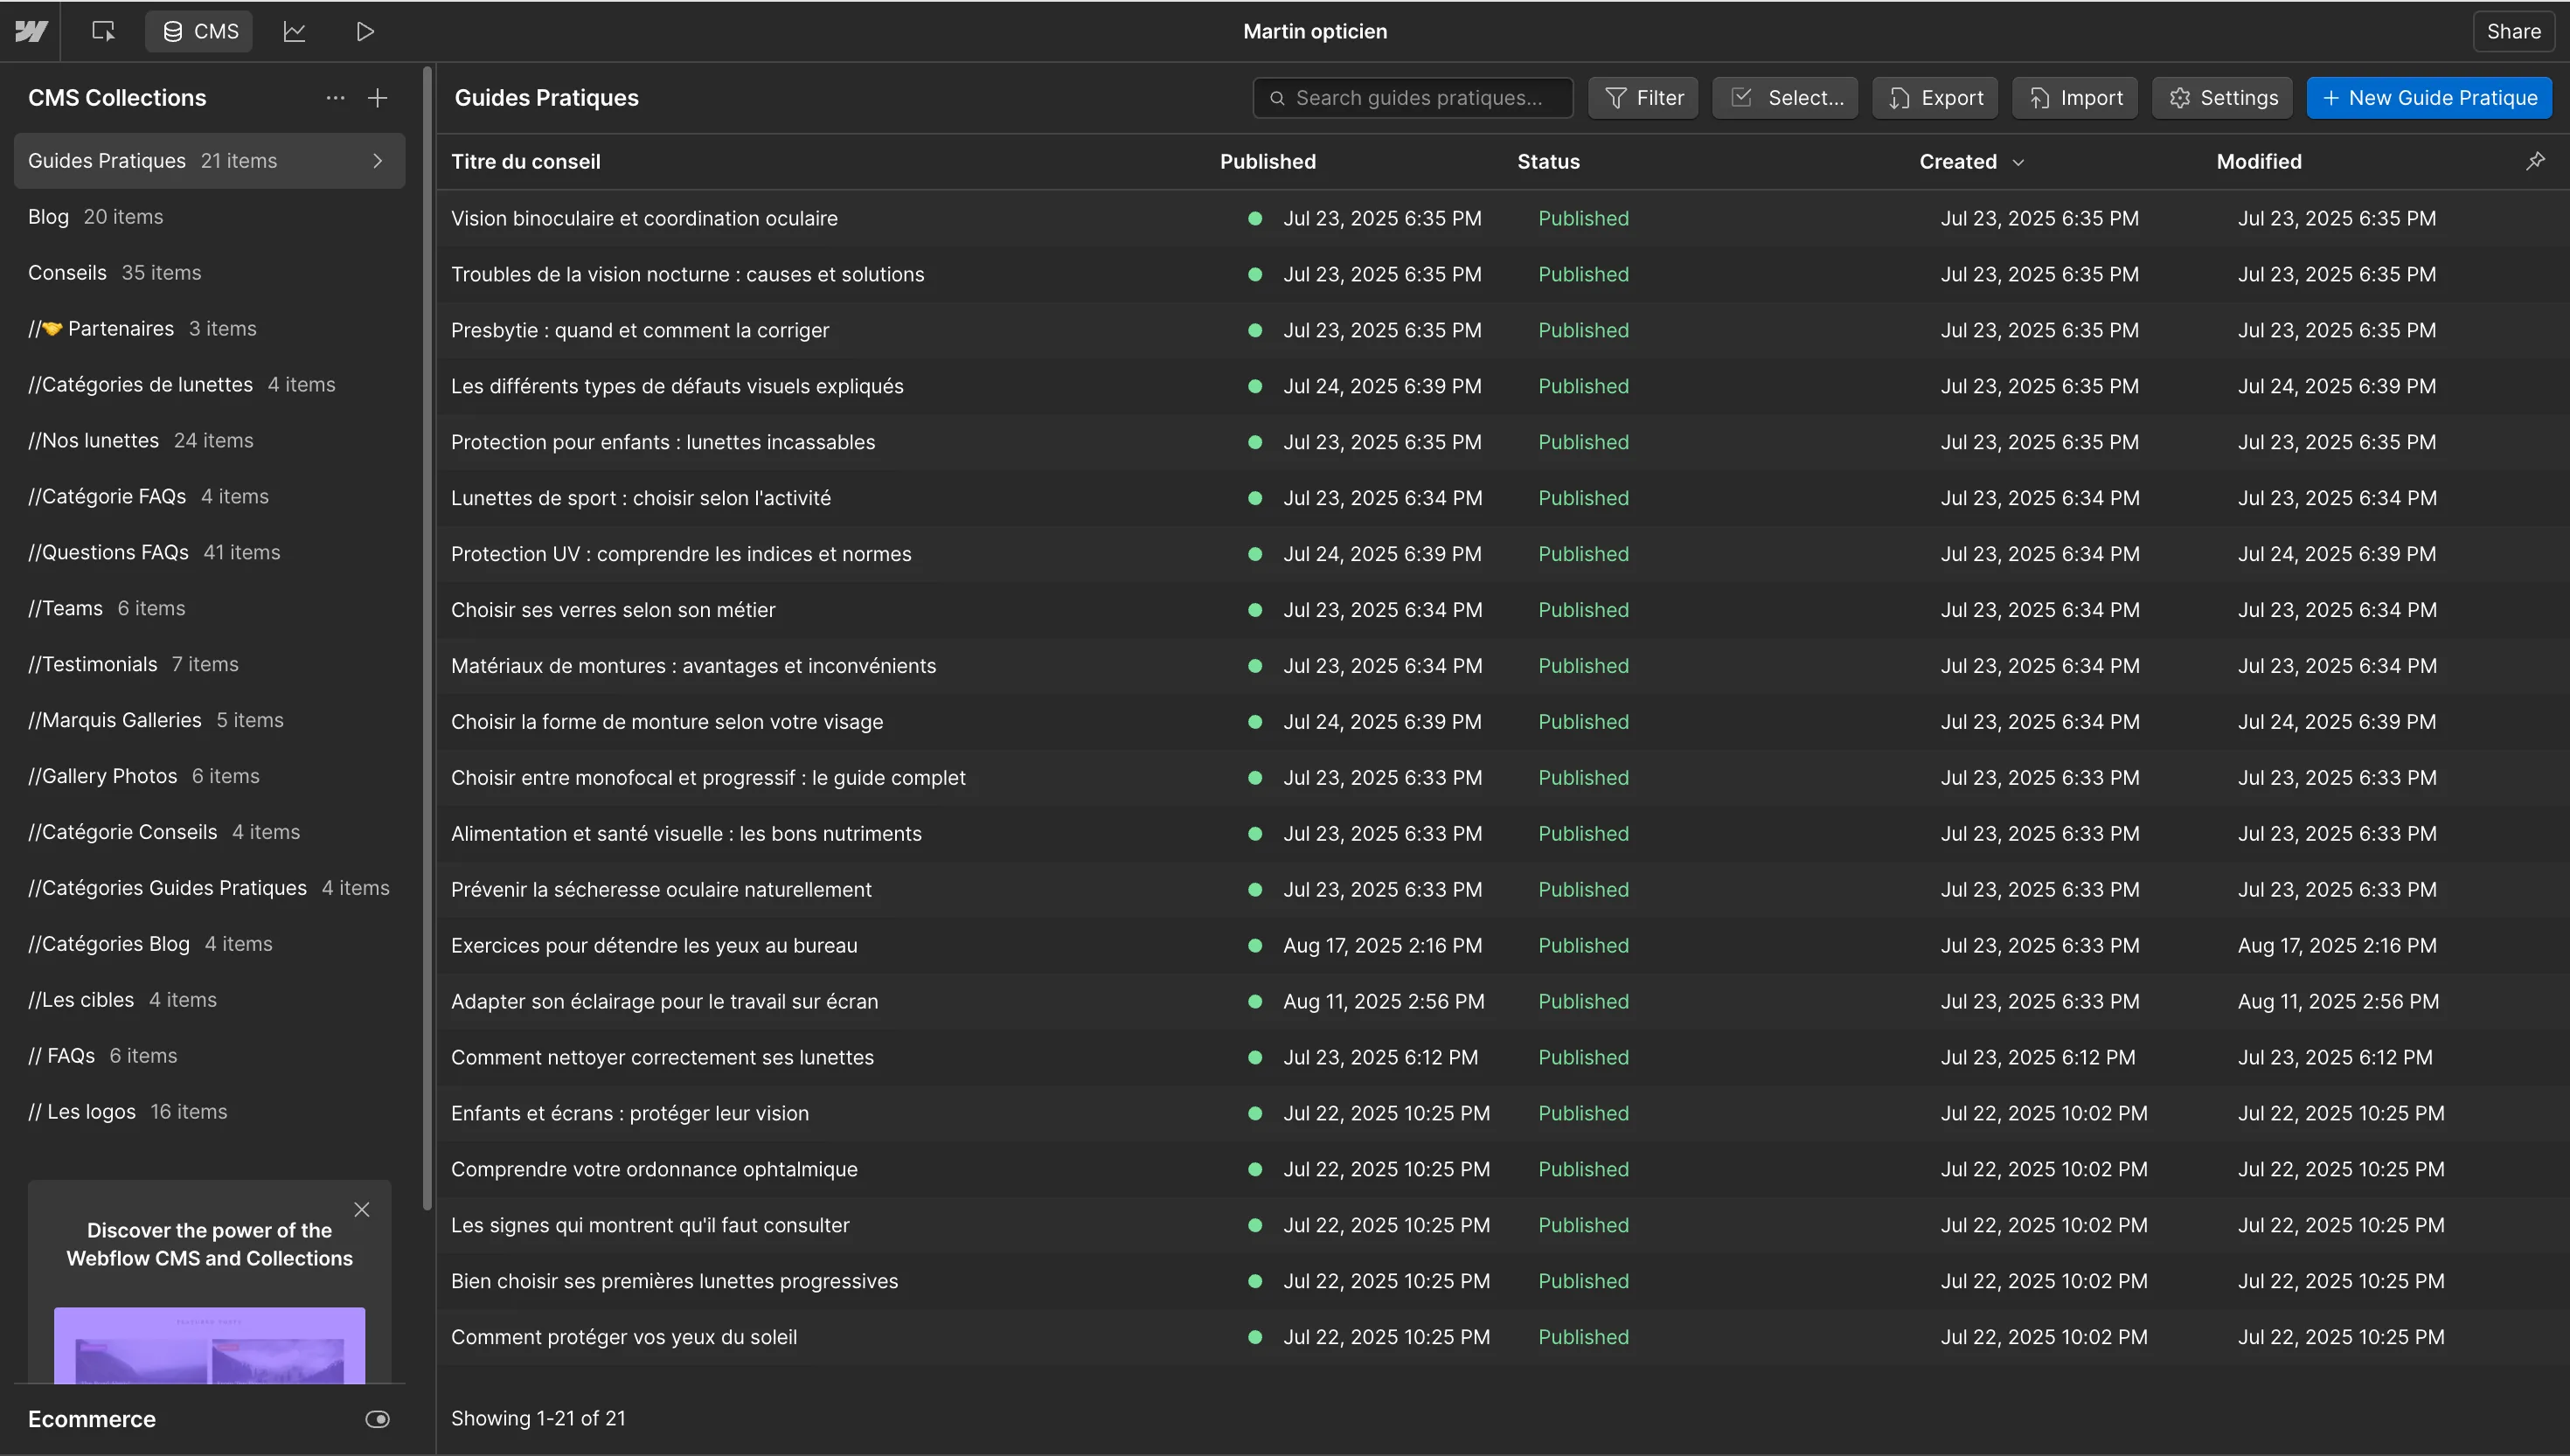Open the Designer canvas select icon

pos(103,31)
